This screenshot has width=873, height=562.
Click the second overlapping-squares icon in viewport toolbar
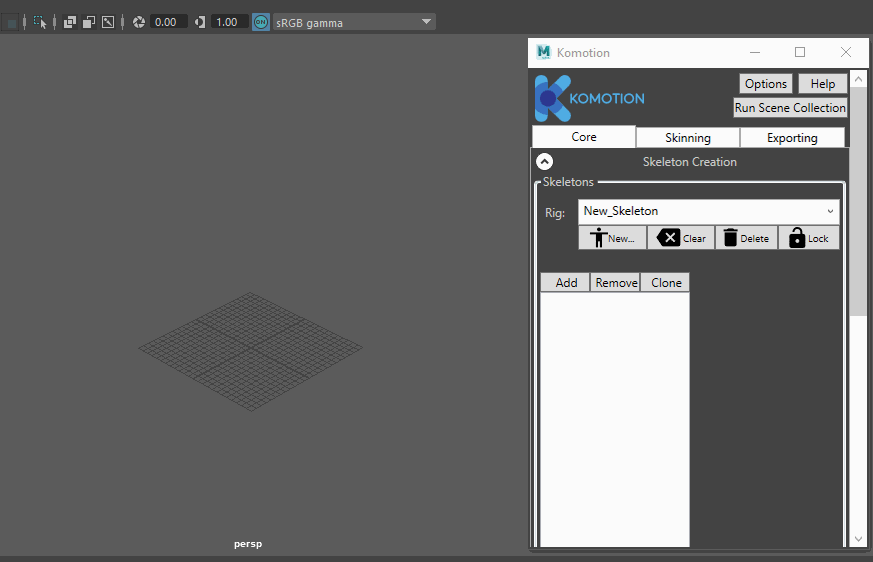[x=89, y=22]
